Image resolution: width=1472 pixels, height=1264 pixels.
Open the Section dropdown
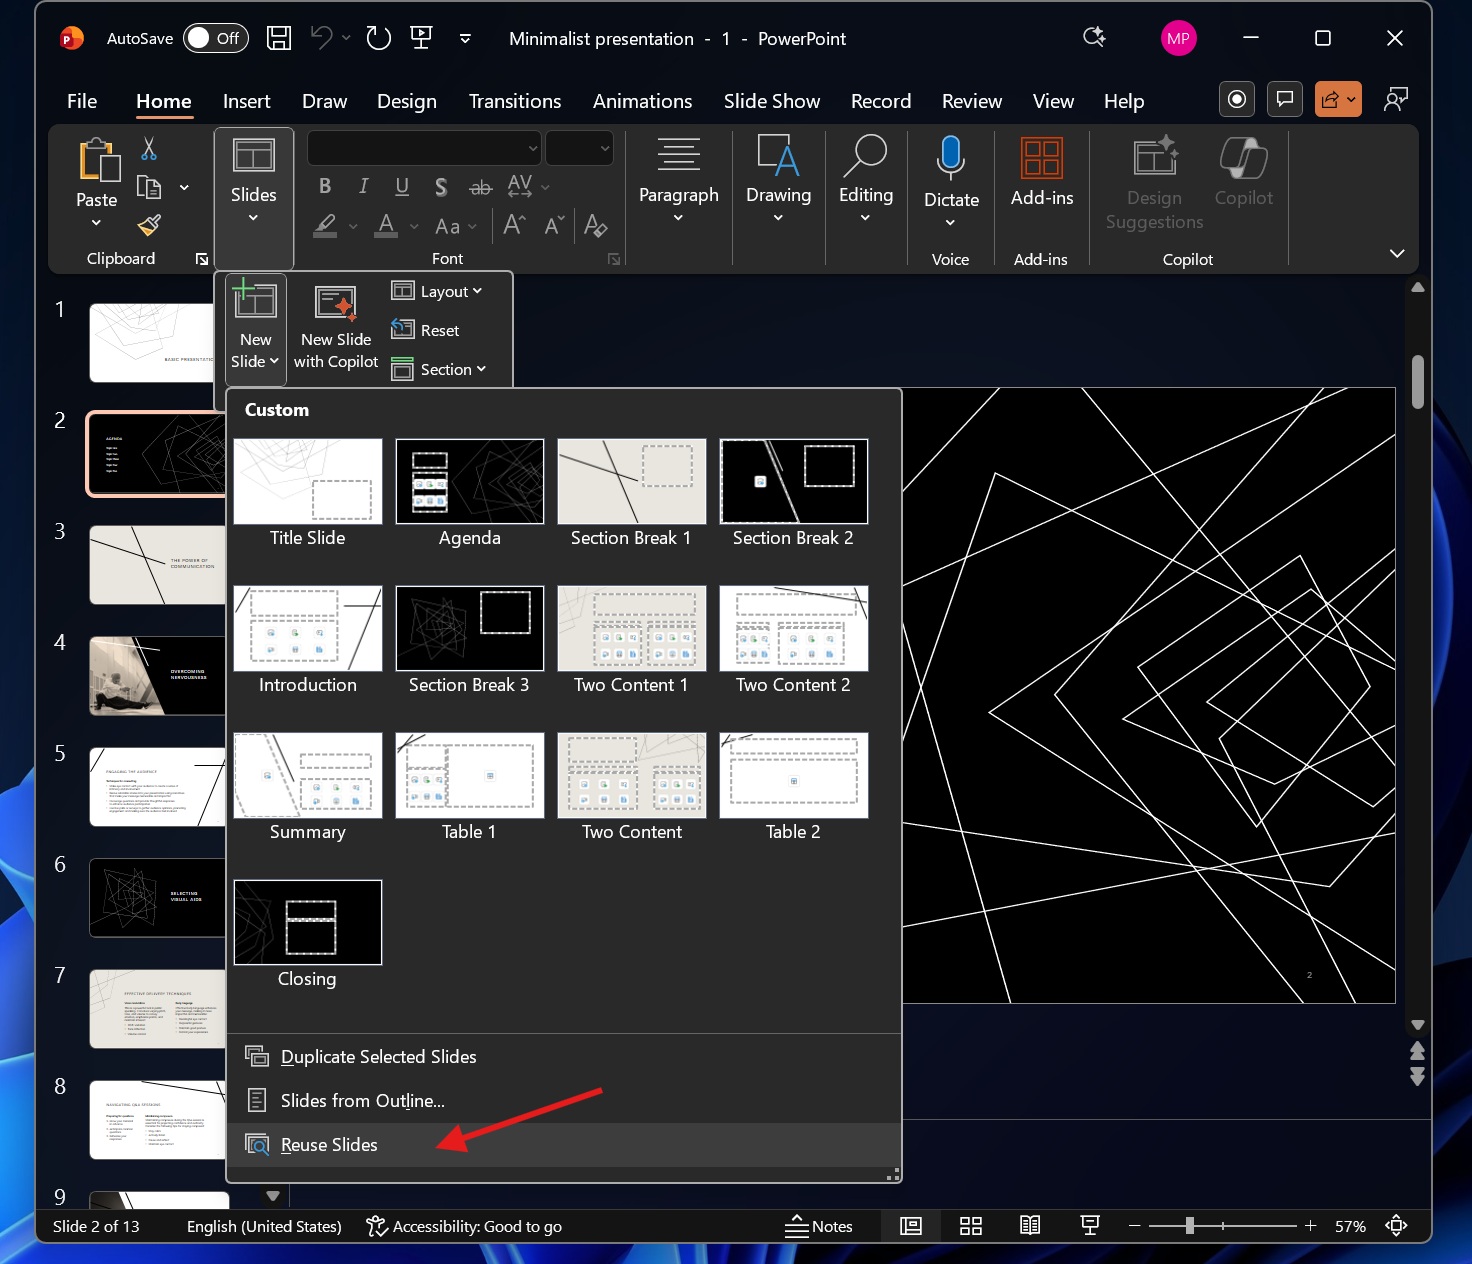pyautogui.click(x=441, y=369)
